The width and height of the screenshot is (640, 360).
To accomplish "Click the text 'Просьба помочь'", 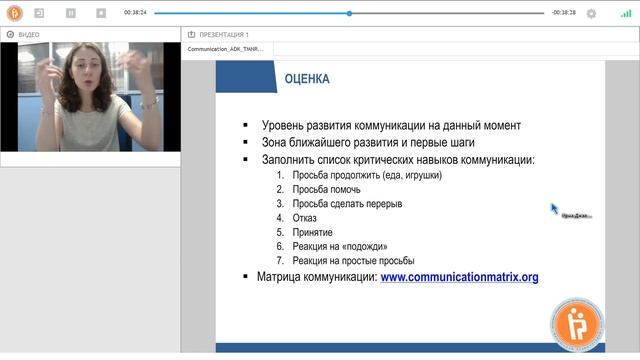I will pyautogui.click(x=326, y=189).
